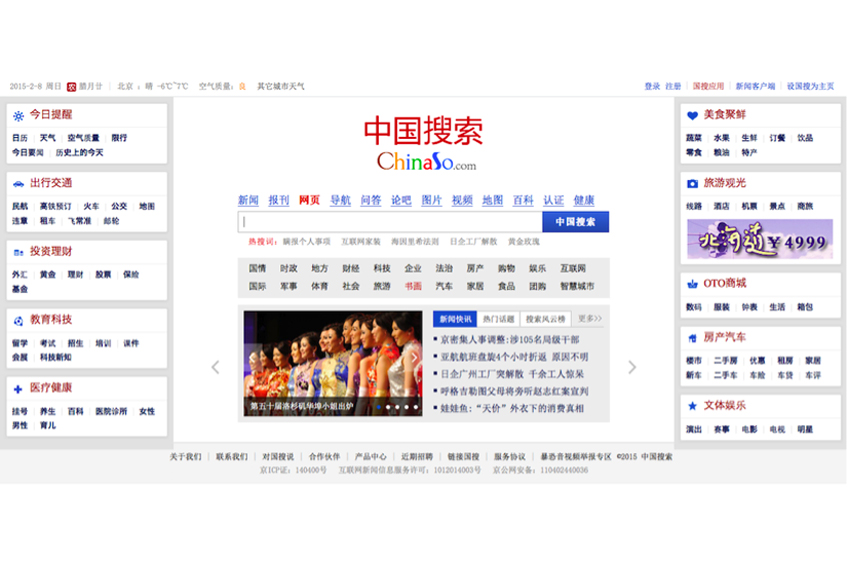Image resolution: width=847 pixels, height=565 pixels.
Task: Click the sun icon beside 今日提醒
Action: coord(18,116)
